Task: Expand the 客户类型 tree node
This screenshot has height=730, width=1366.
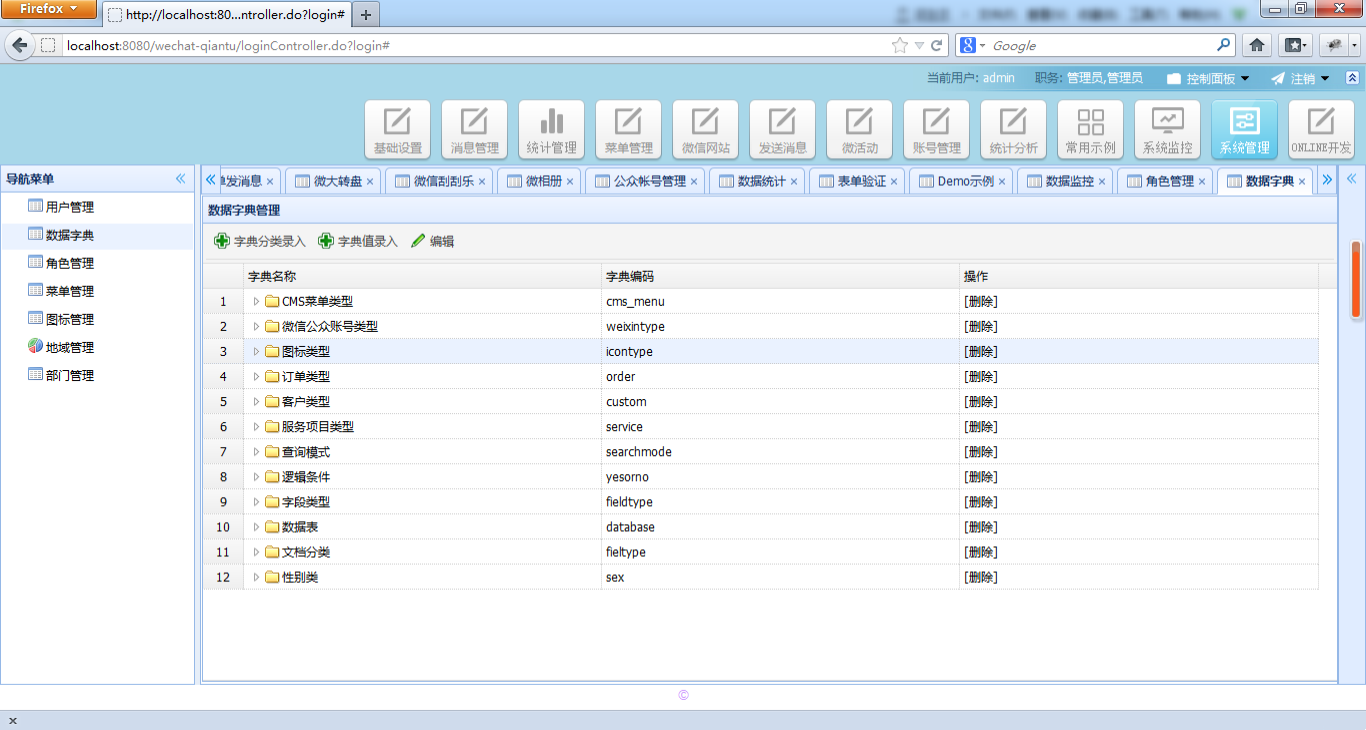Action: (256, 401)
